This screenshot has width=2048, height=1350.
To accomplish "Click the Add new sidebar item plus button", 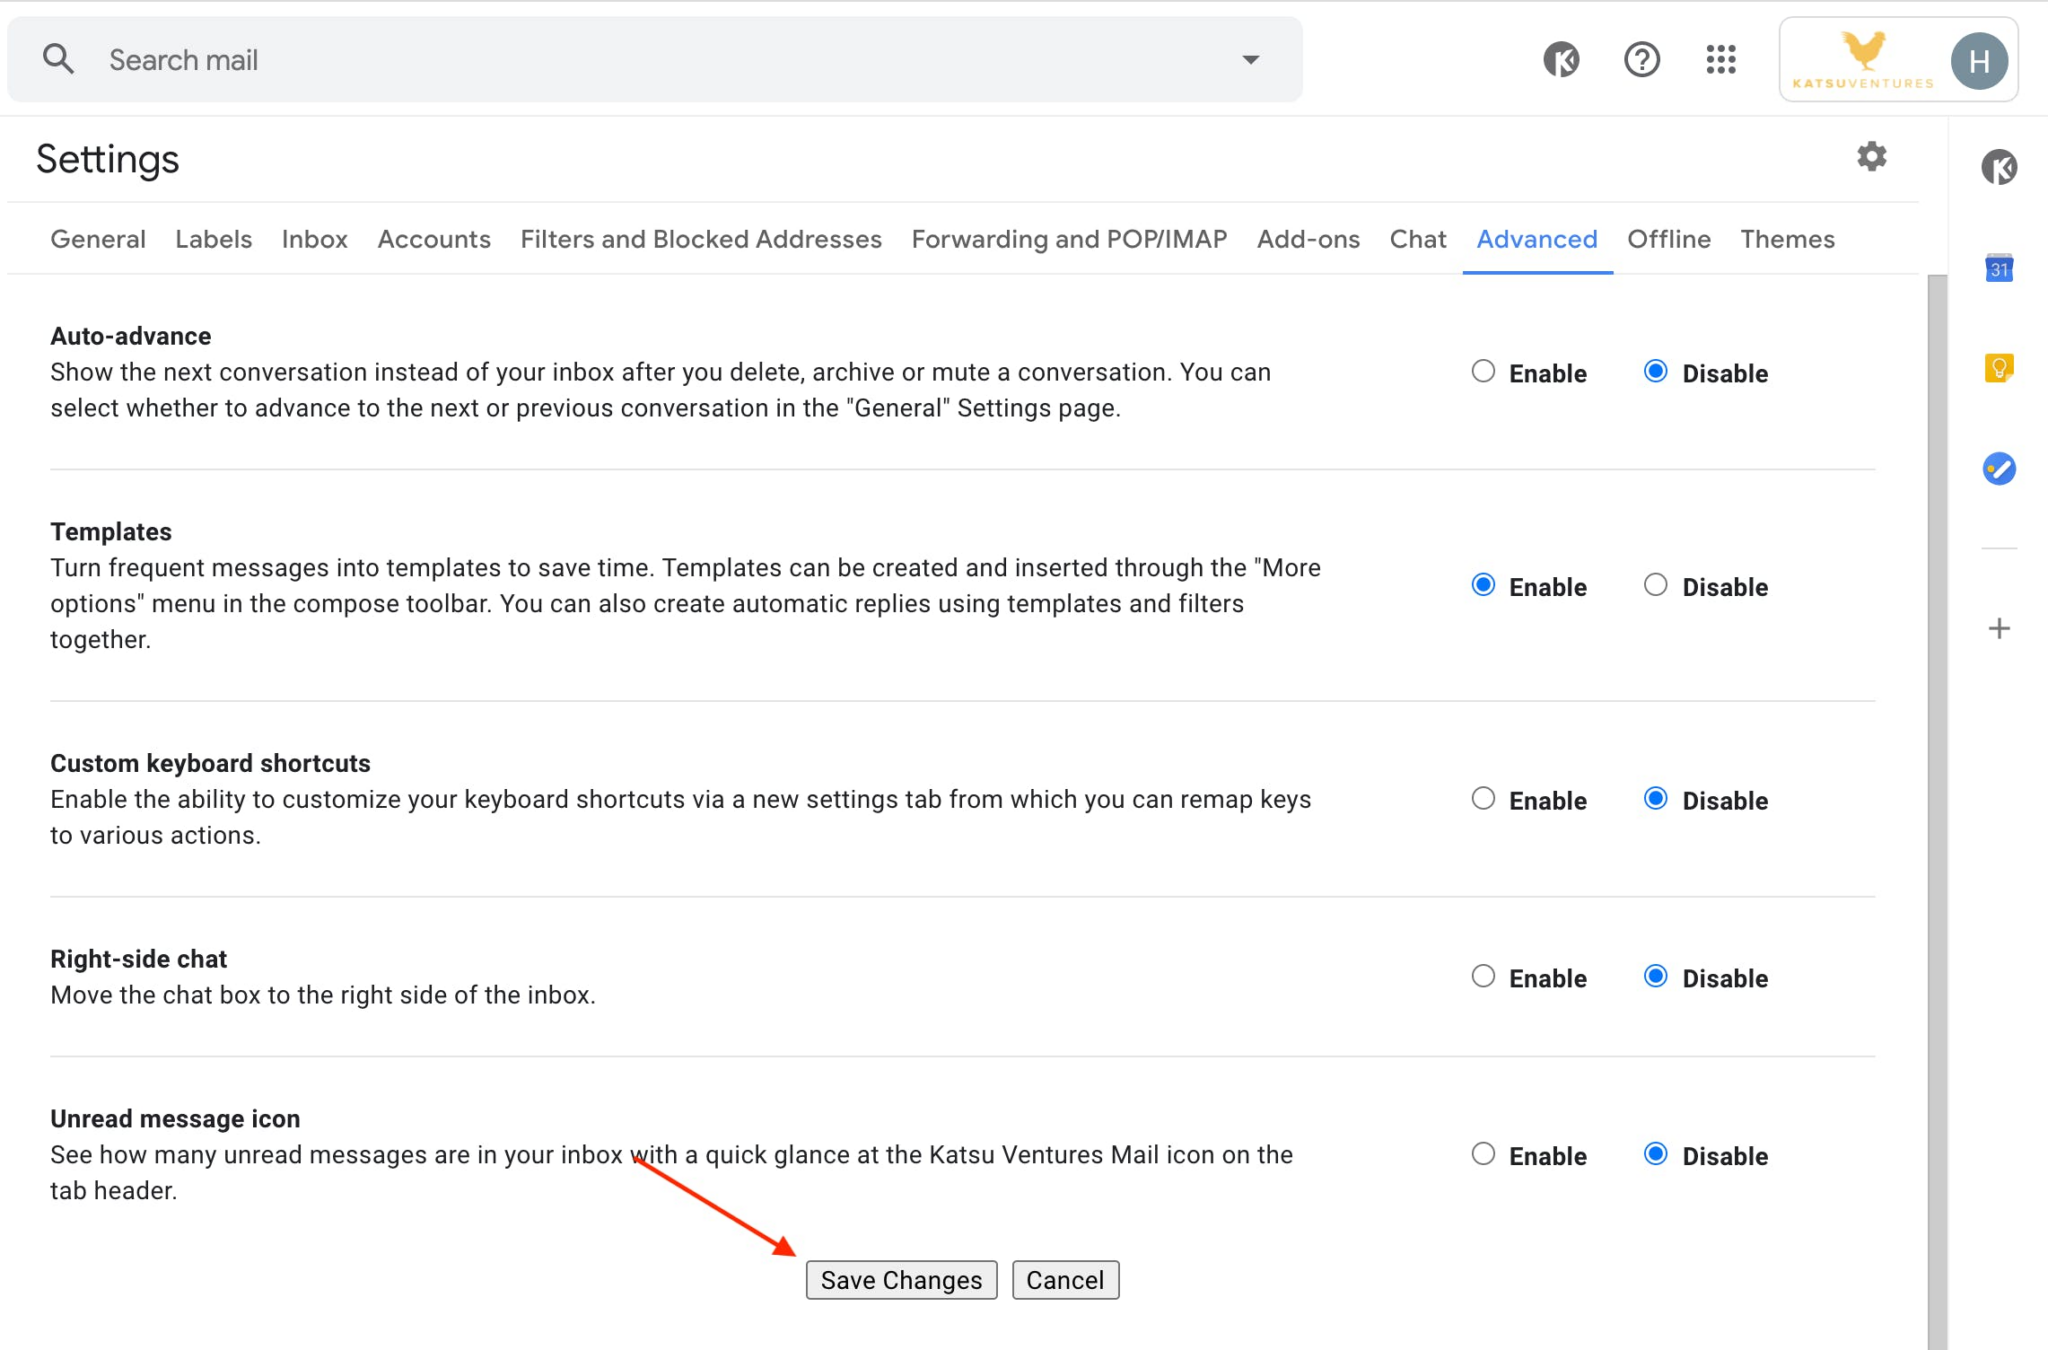I will click(2000, 625).
